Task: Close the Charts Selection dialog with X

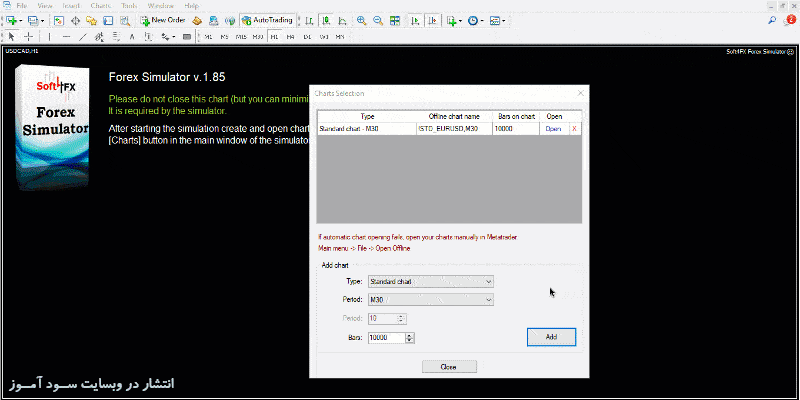Action: coord(580,93)
